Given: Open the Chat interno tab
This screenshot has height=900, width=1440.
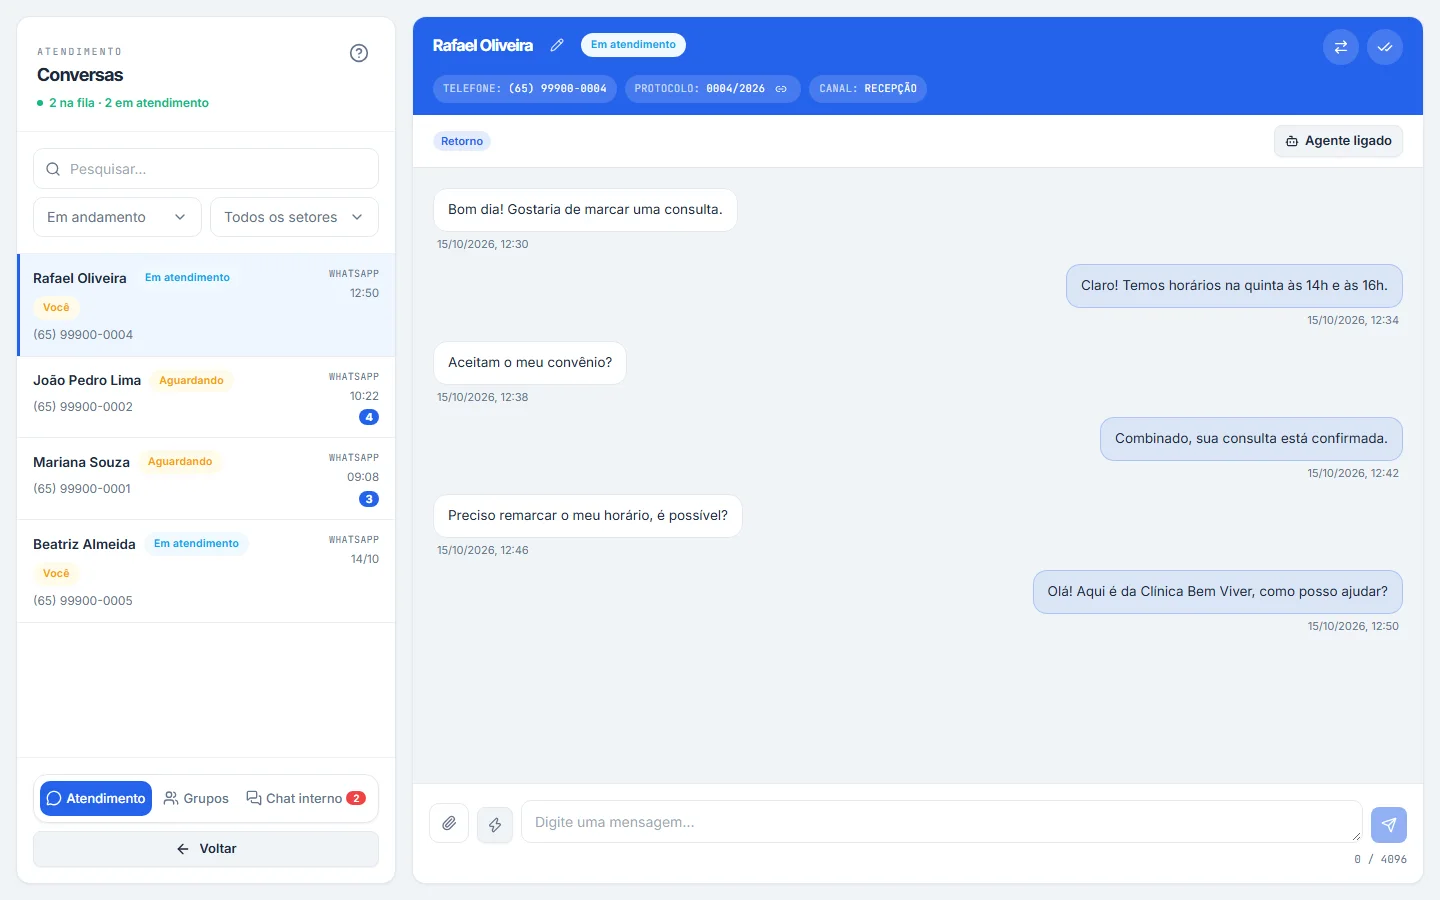Looking at the screenshot, I should tap(306, 798).
